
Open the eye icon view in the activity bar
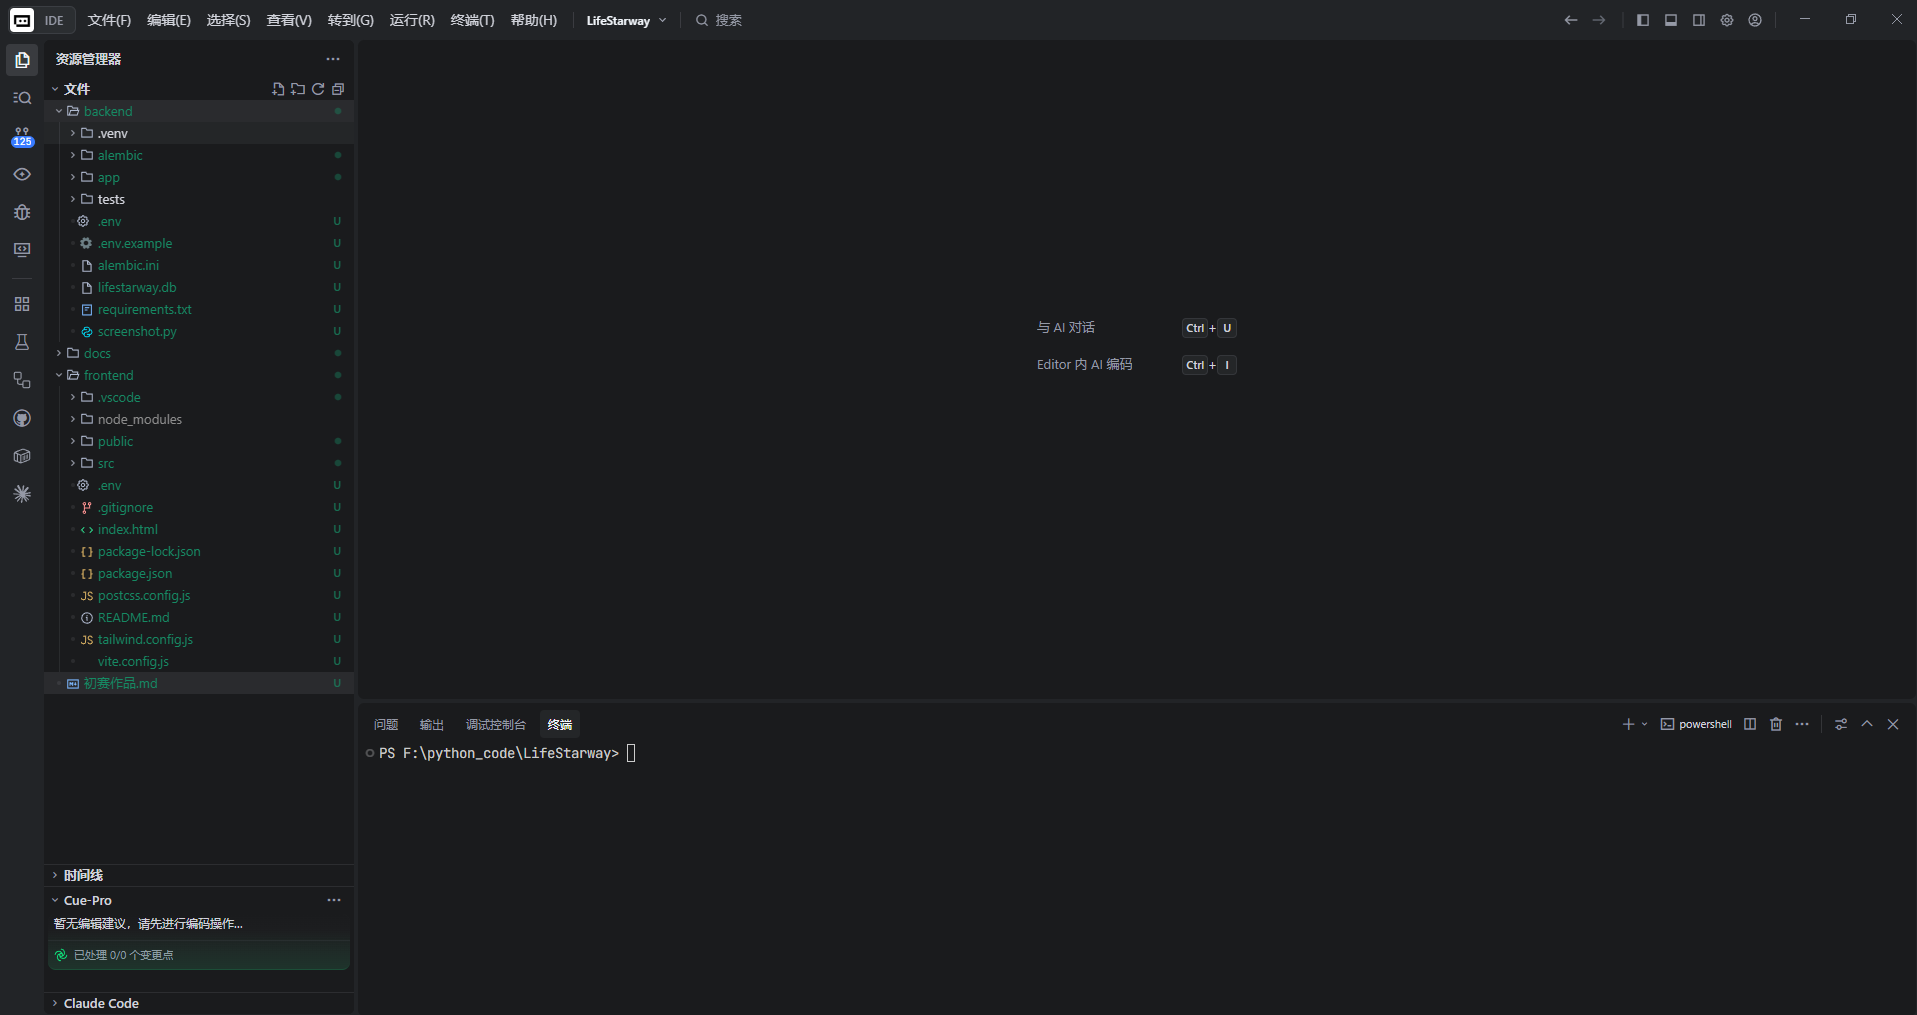pos(22,174)
